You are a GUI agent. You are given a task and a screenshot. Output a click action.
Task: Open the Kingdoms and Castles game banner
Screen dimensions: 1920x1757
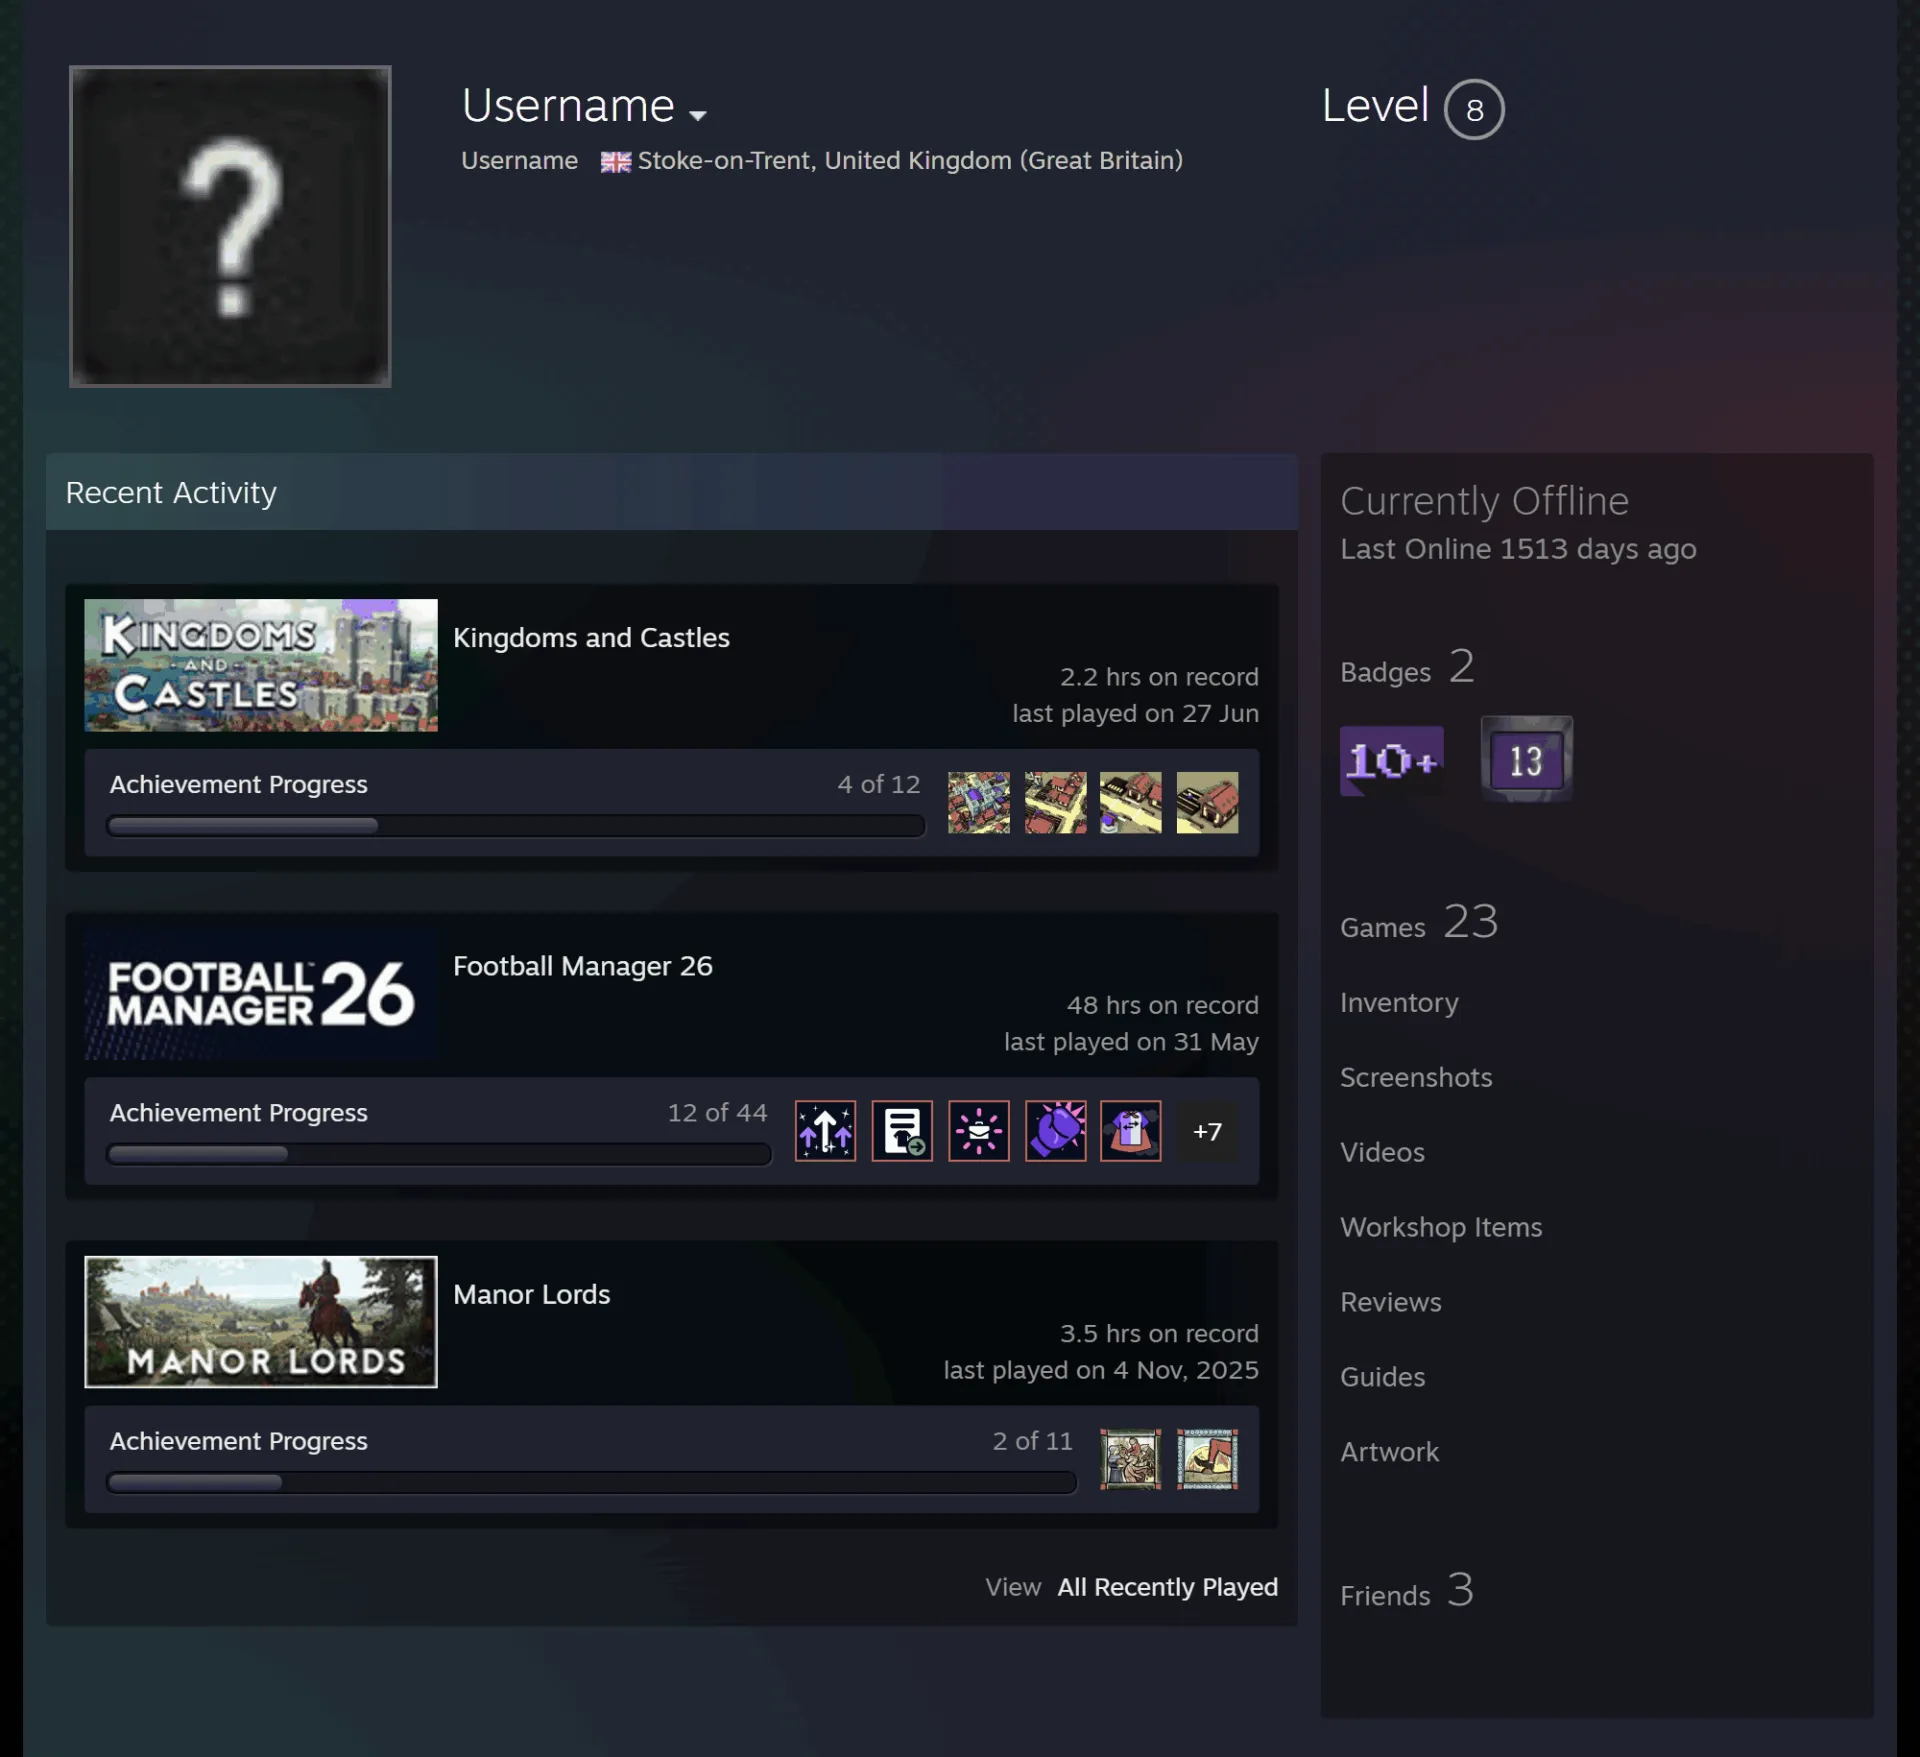pos(261,665)
